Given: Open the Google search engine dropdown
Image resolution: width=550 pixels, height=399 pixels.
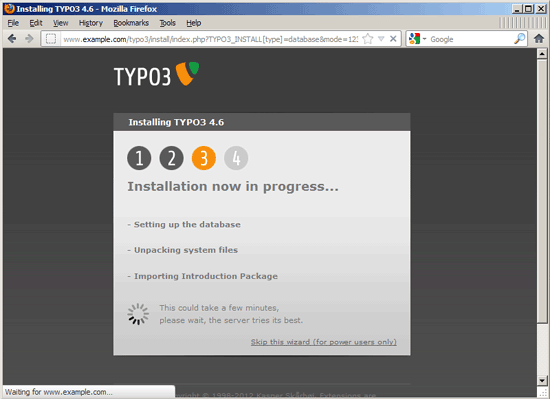Looking at the screenshot, I should [417, 39].
